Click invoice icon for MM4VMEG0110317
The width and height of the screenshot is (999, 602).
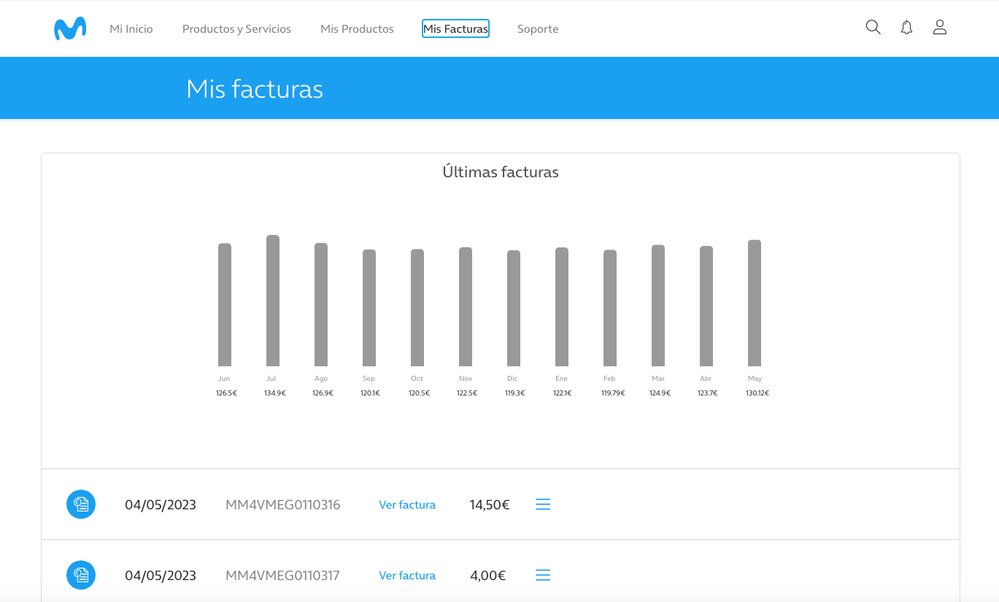81,575
